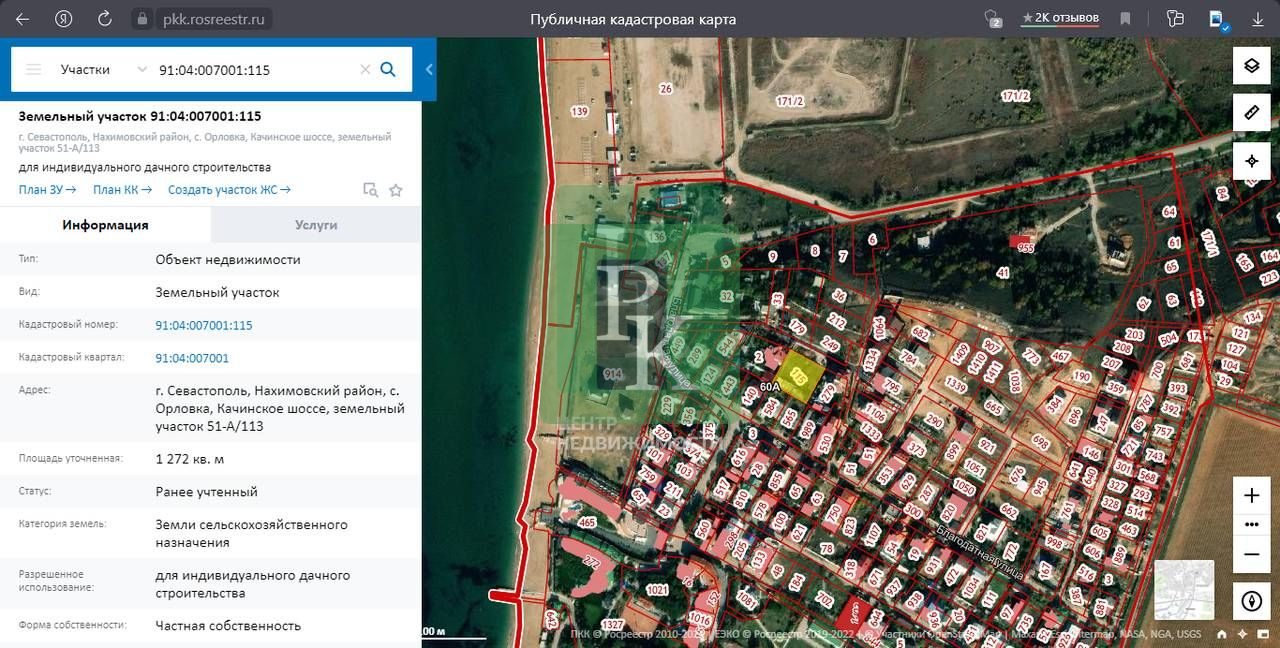Click the locate position crosshair button

pos(1251,160)
